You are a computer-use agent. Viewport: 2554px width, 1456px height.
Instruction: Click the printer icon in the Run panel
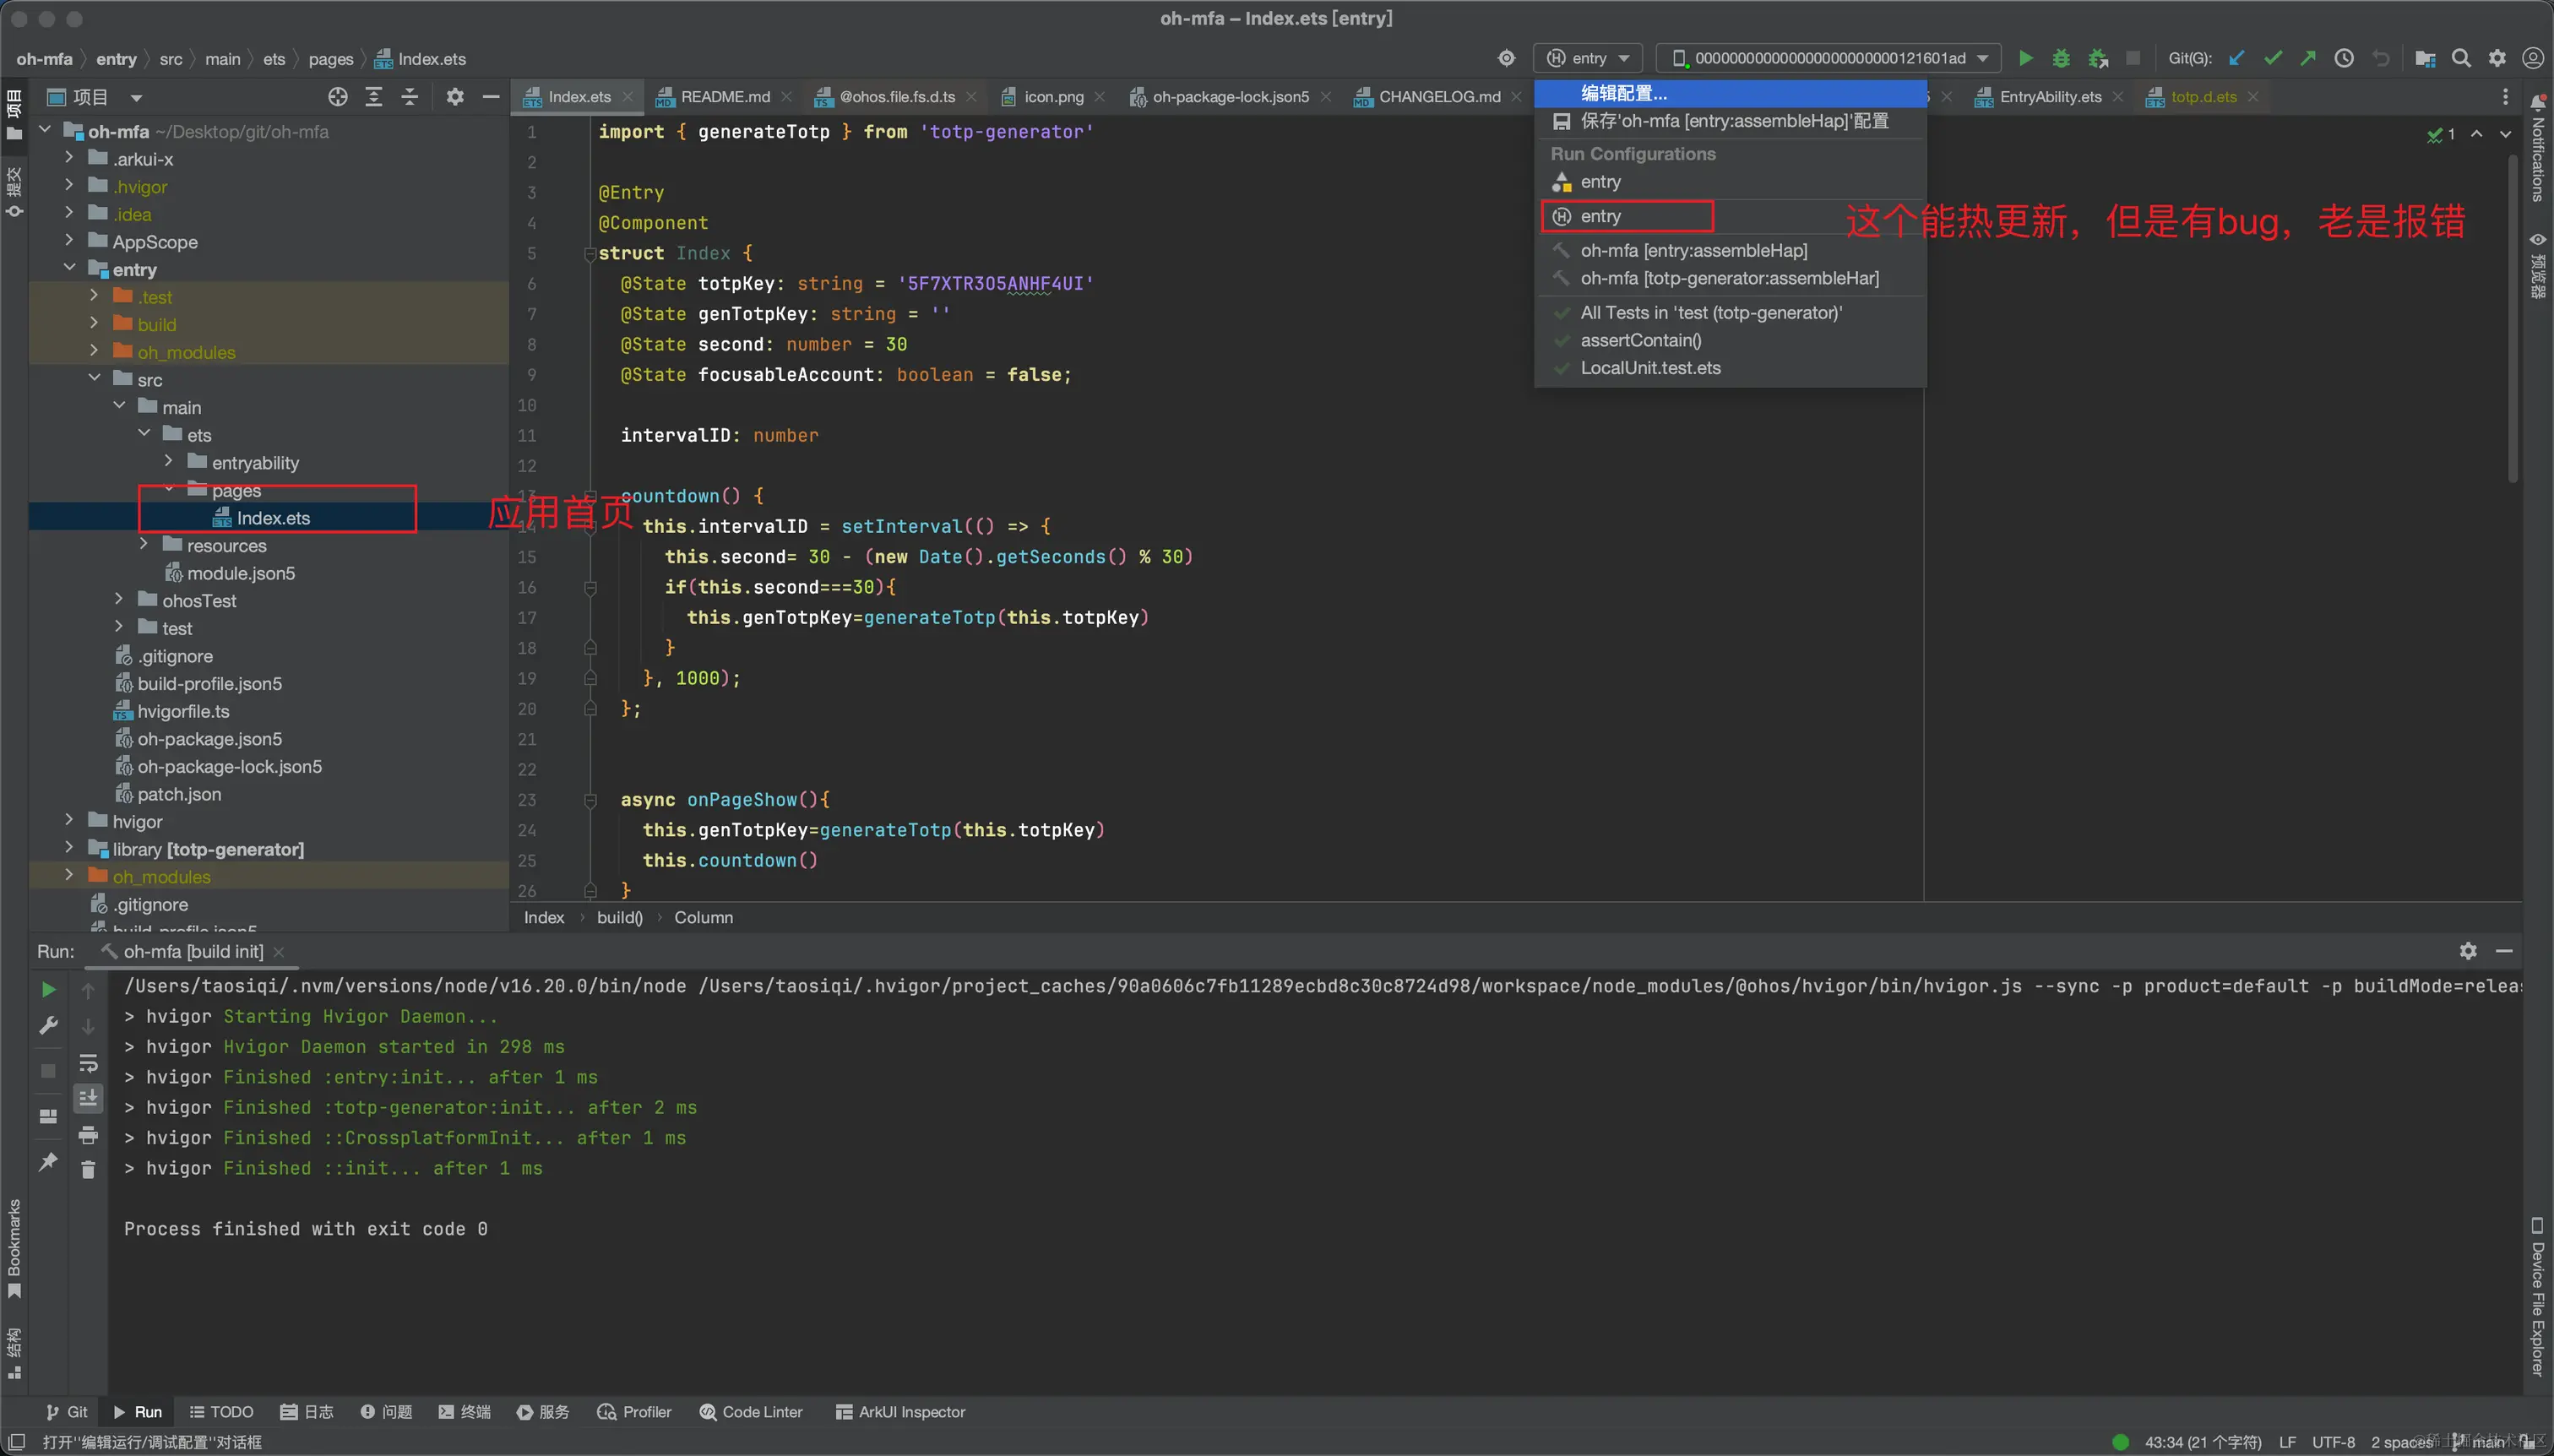coord(88,1135)
